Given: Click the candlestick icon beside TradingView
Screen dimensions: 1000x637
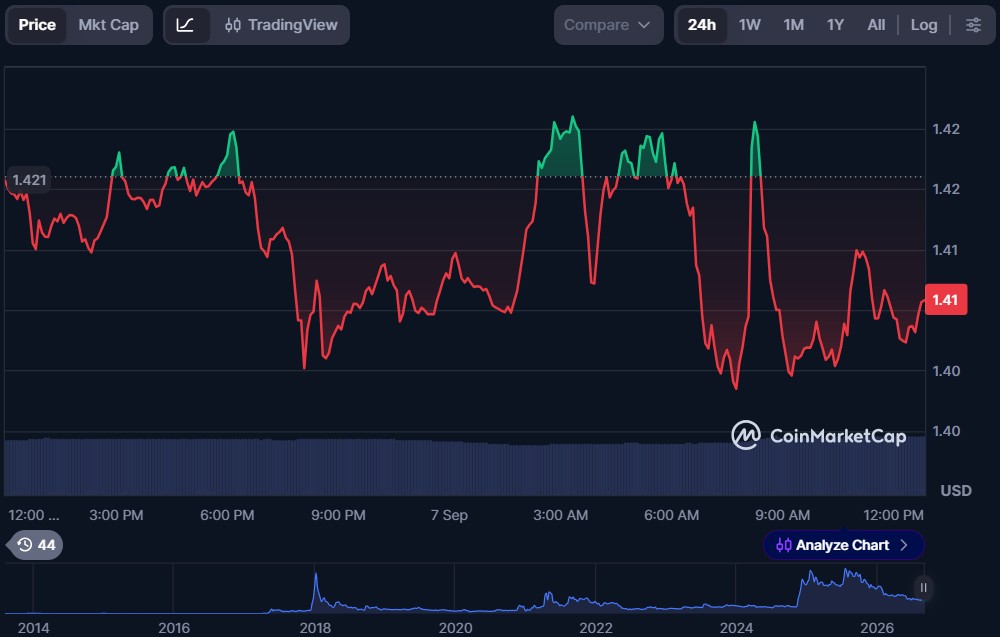Looking at the screenshot, I should 233,25.
